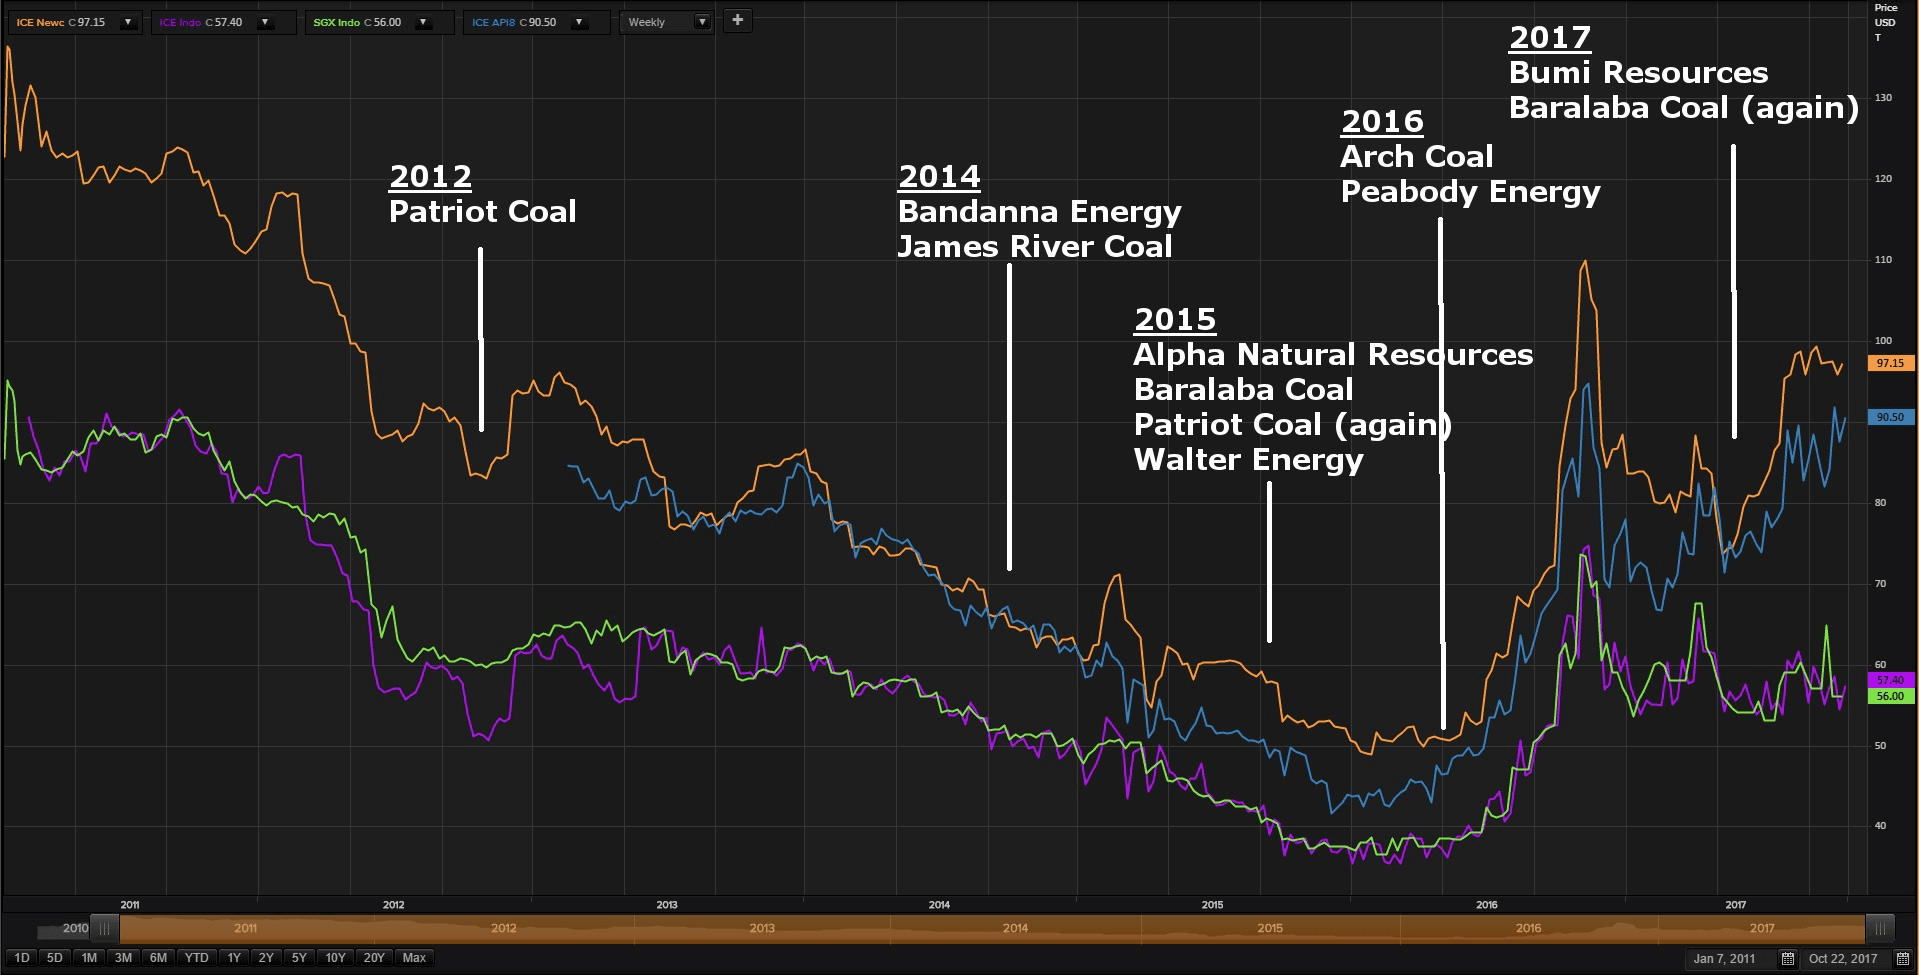This screenshot has width=1919, height=975.
Task: Grab the left handle of the range slider
Action: click(104, 928)
